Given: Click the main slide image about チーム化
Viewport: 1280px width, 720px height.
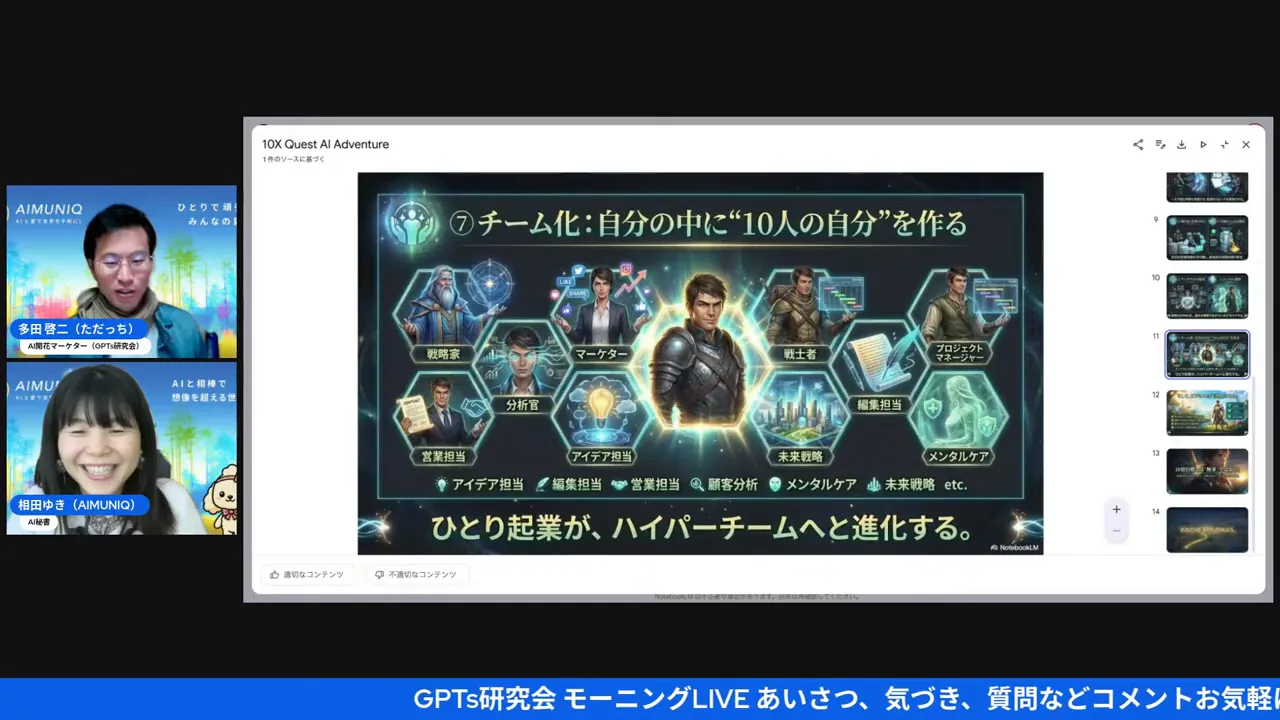Looking at the screenshot, I should [x=700, y=363].
